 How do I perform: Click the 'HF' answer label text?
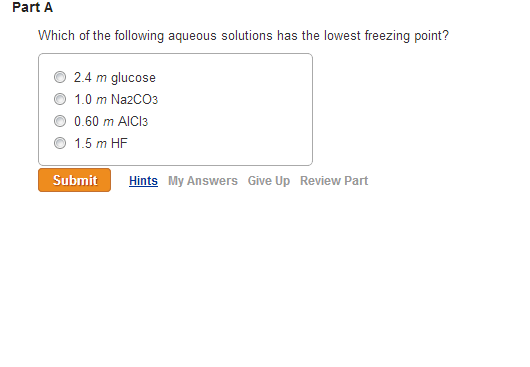click(119, 143)
